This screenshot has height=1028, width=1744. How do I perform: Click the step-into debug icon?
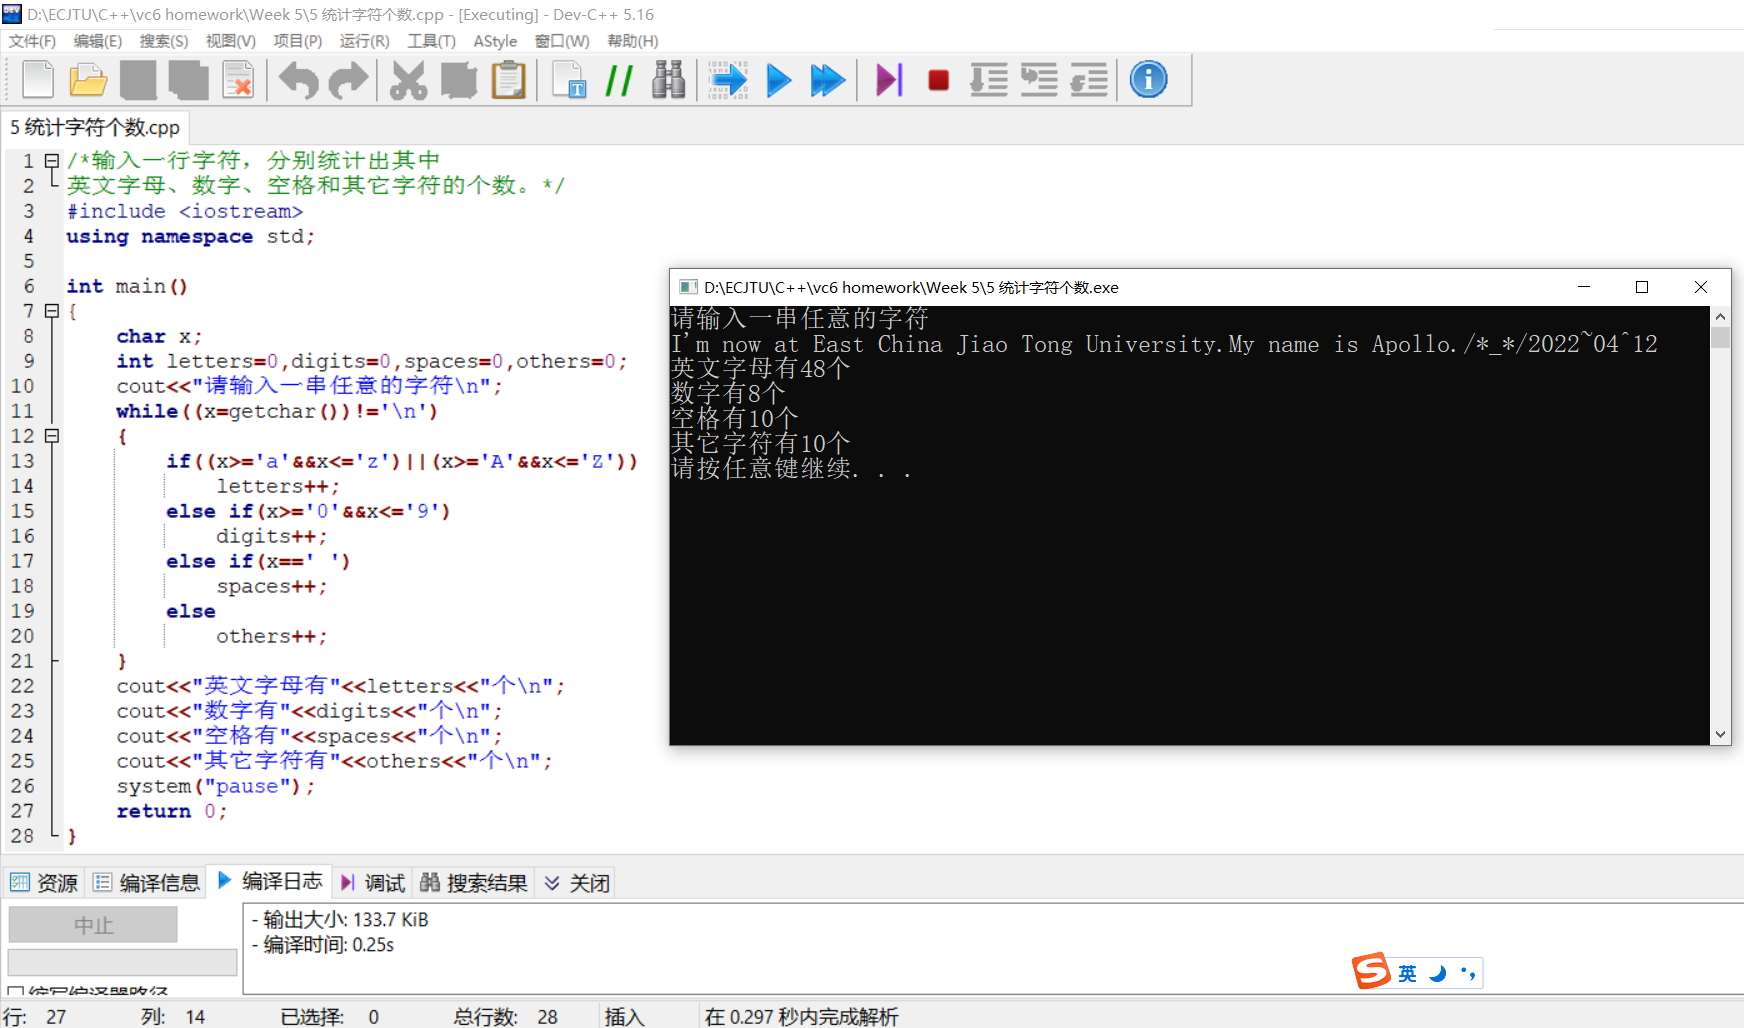click(x=989, y=80)
